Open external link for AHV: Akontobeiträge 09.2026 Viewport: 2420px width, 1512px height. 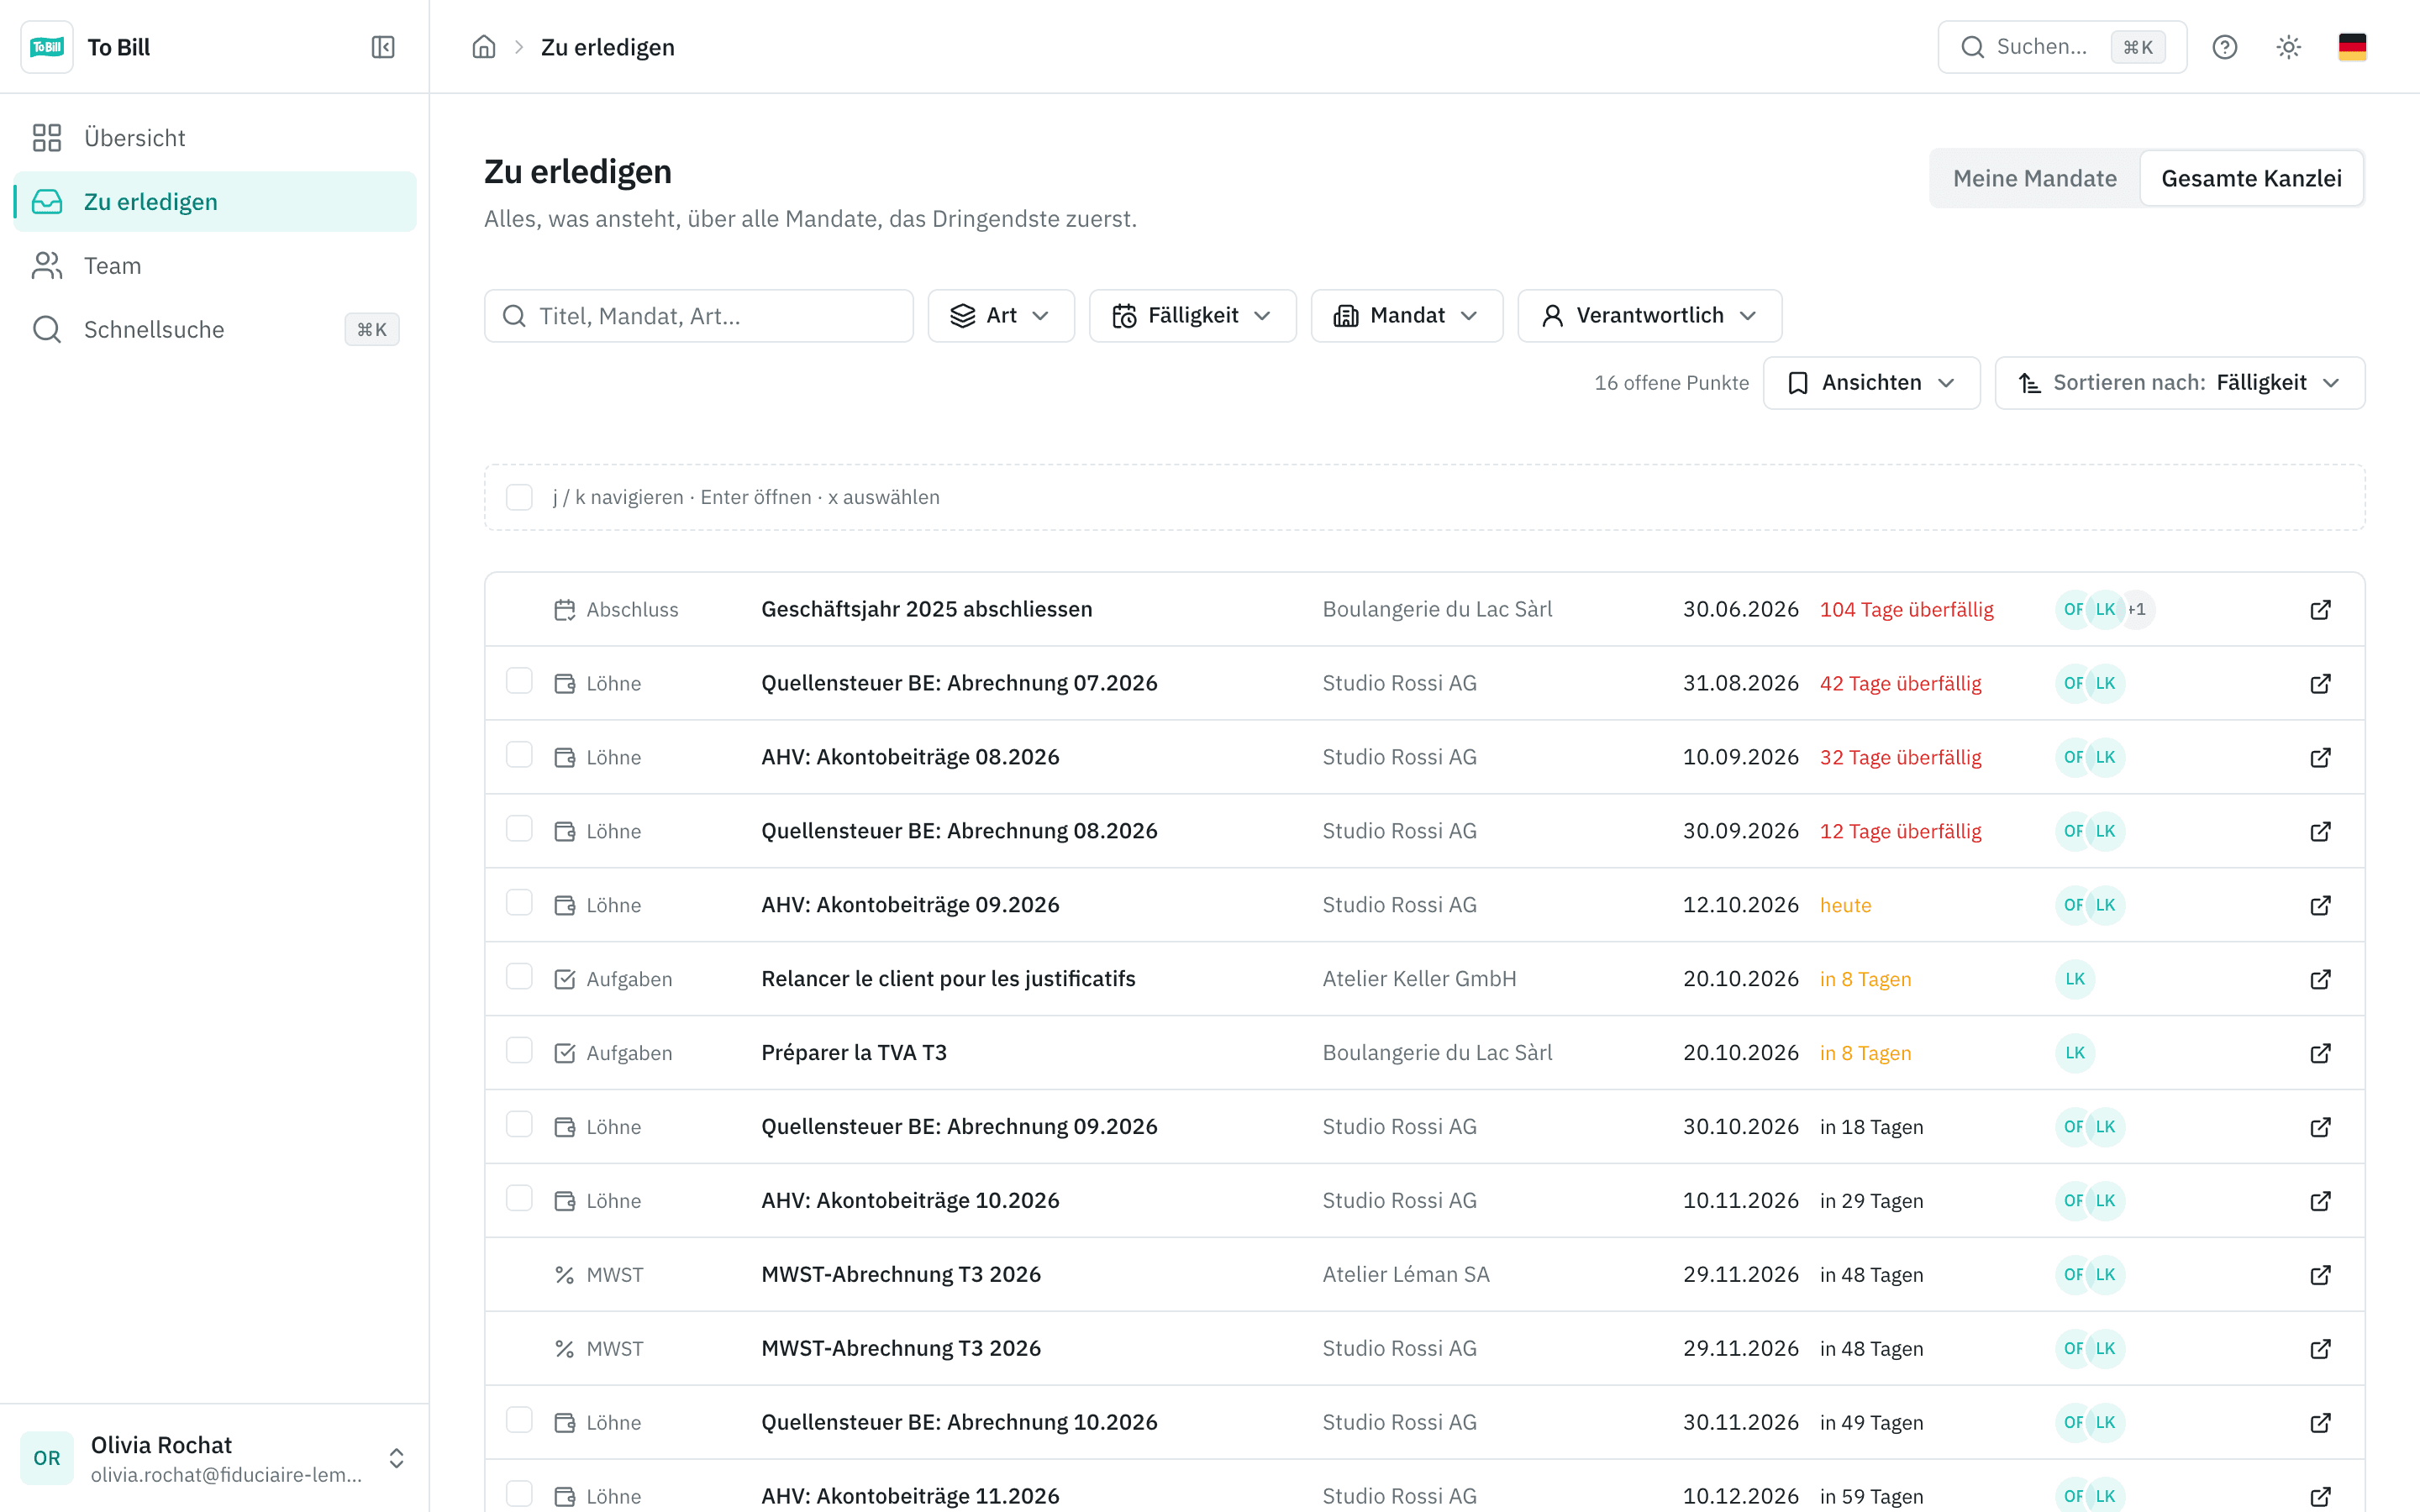click(2320, 905)
